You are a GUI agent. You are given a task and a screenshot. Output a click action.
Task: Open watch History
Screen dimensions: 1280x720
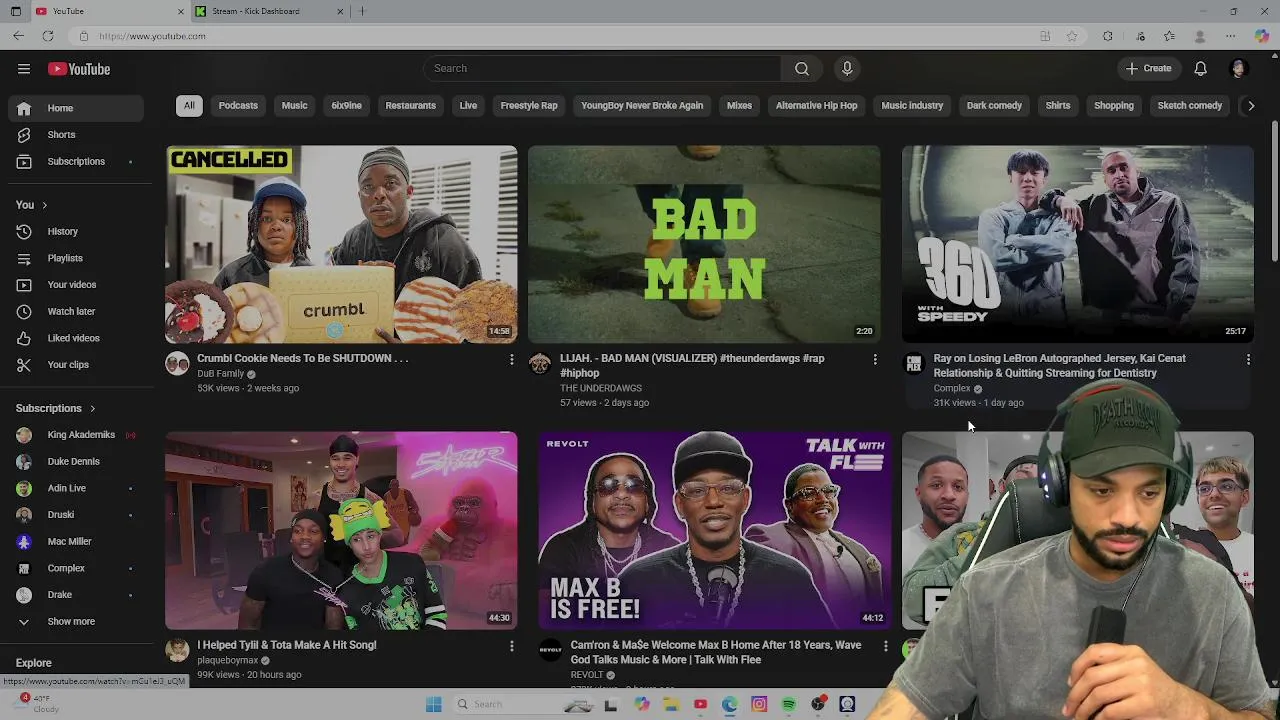tap(76, 231)
